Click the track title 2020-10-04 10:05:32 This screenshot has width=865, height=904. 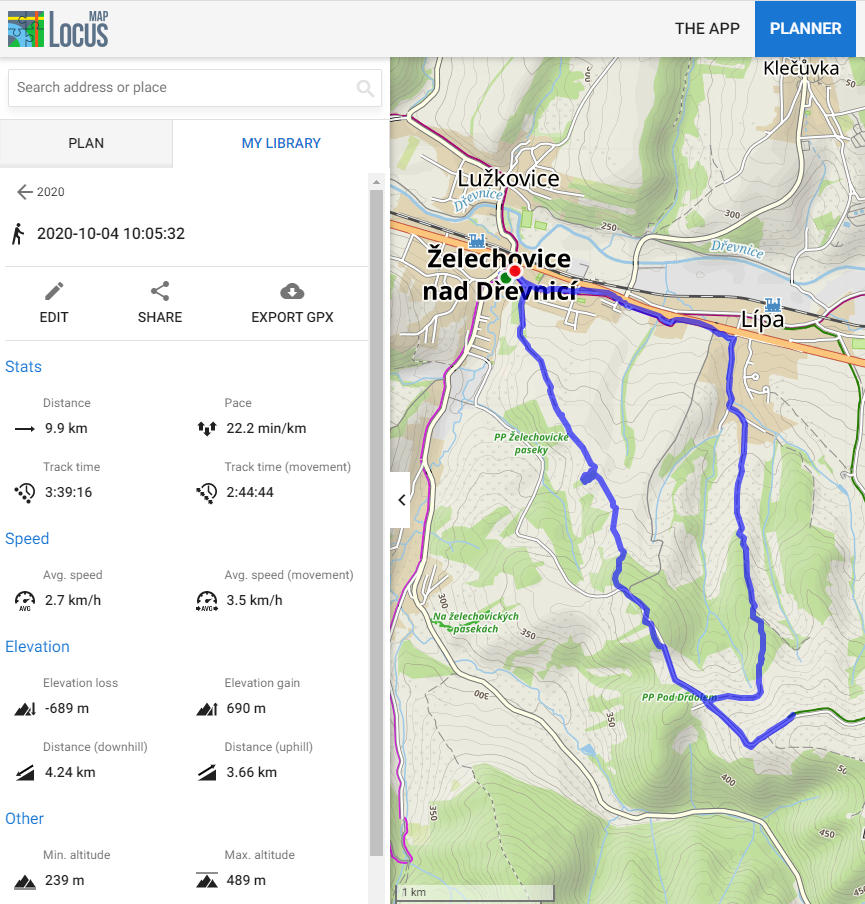(x=111, y=234)
